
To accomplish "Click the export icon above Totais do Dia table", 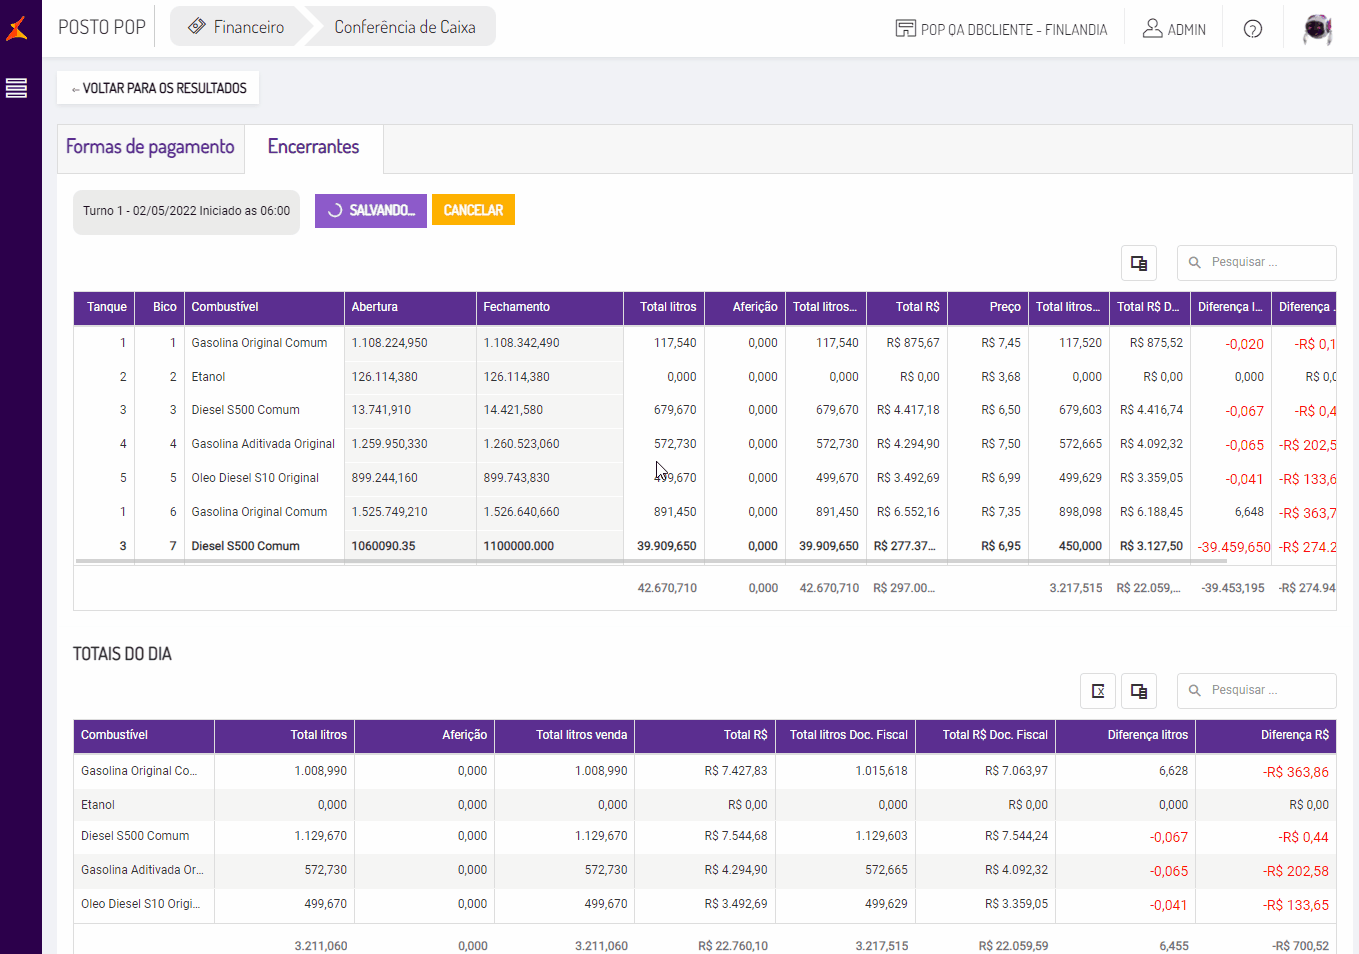I will [x=1097, y=691].
